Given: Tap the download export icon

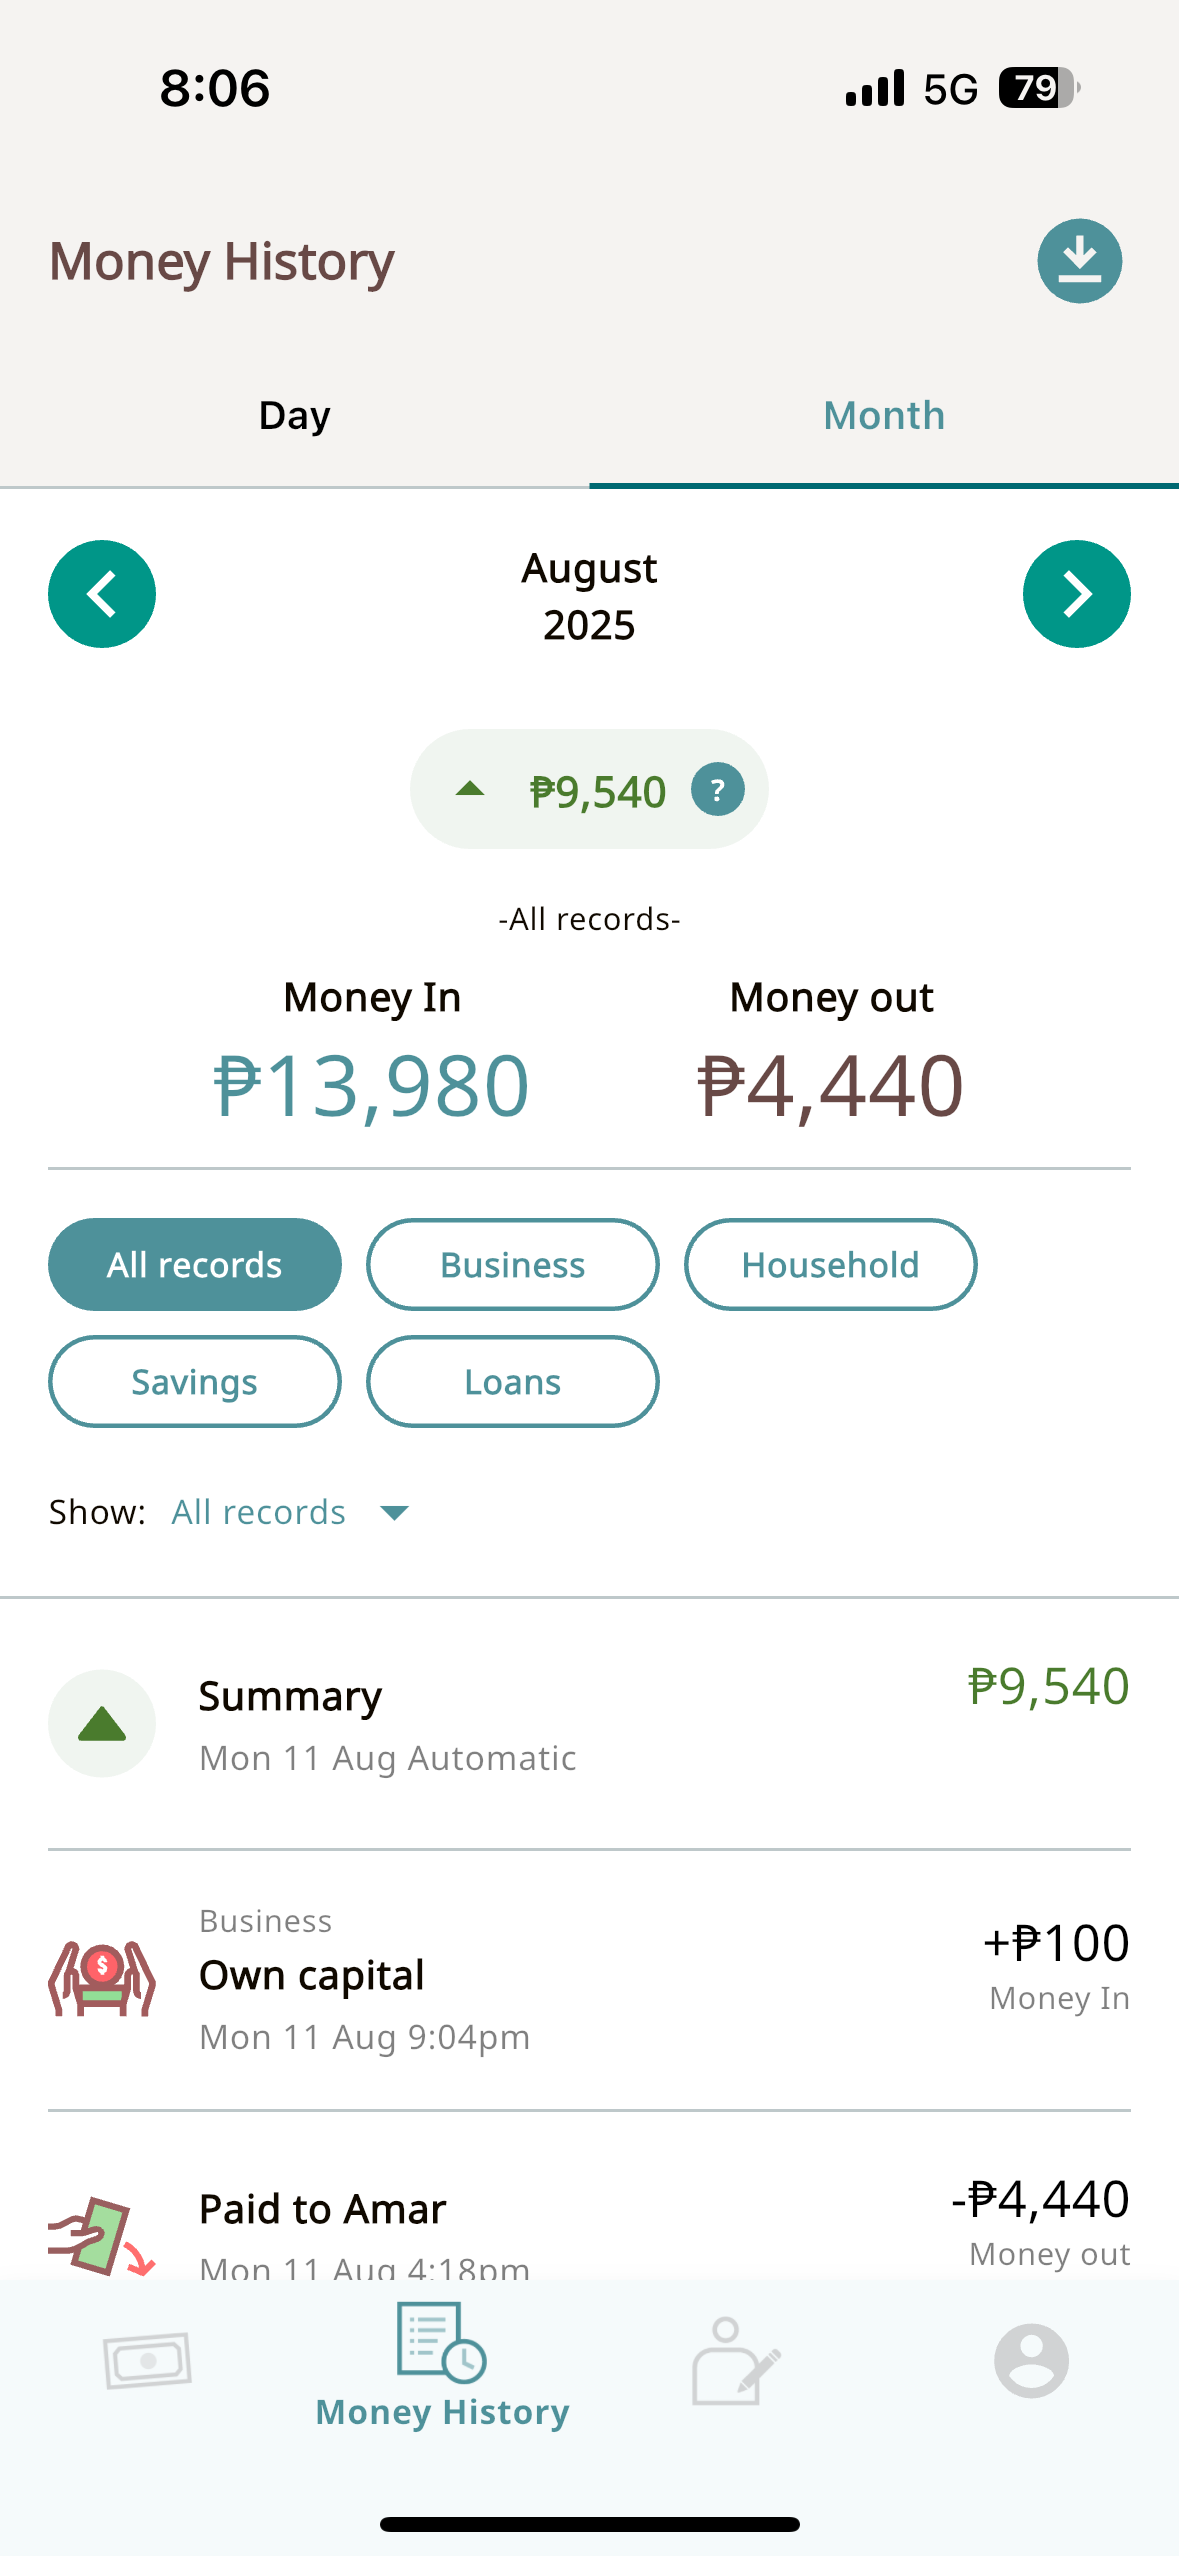Looking at the screenshot, I should click(1079, 261).
